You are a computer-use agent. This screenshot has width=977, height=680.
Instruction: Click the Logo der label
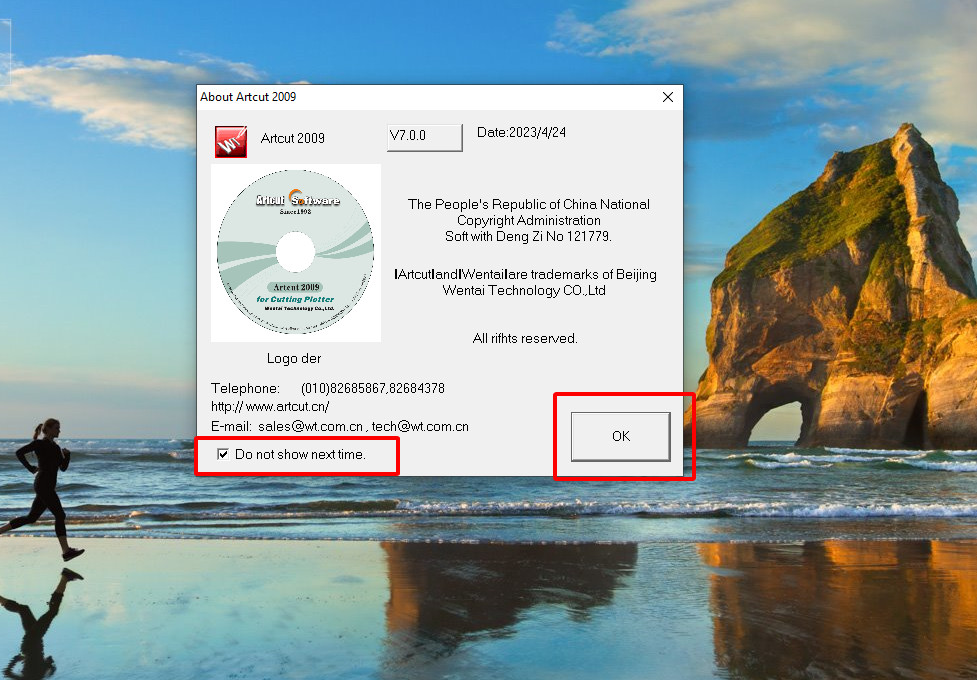click(294, 358)
